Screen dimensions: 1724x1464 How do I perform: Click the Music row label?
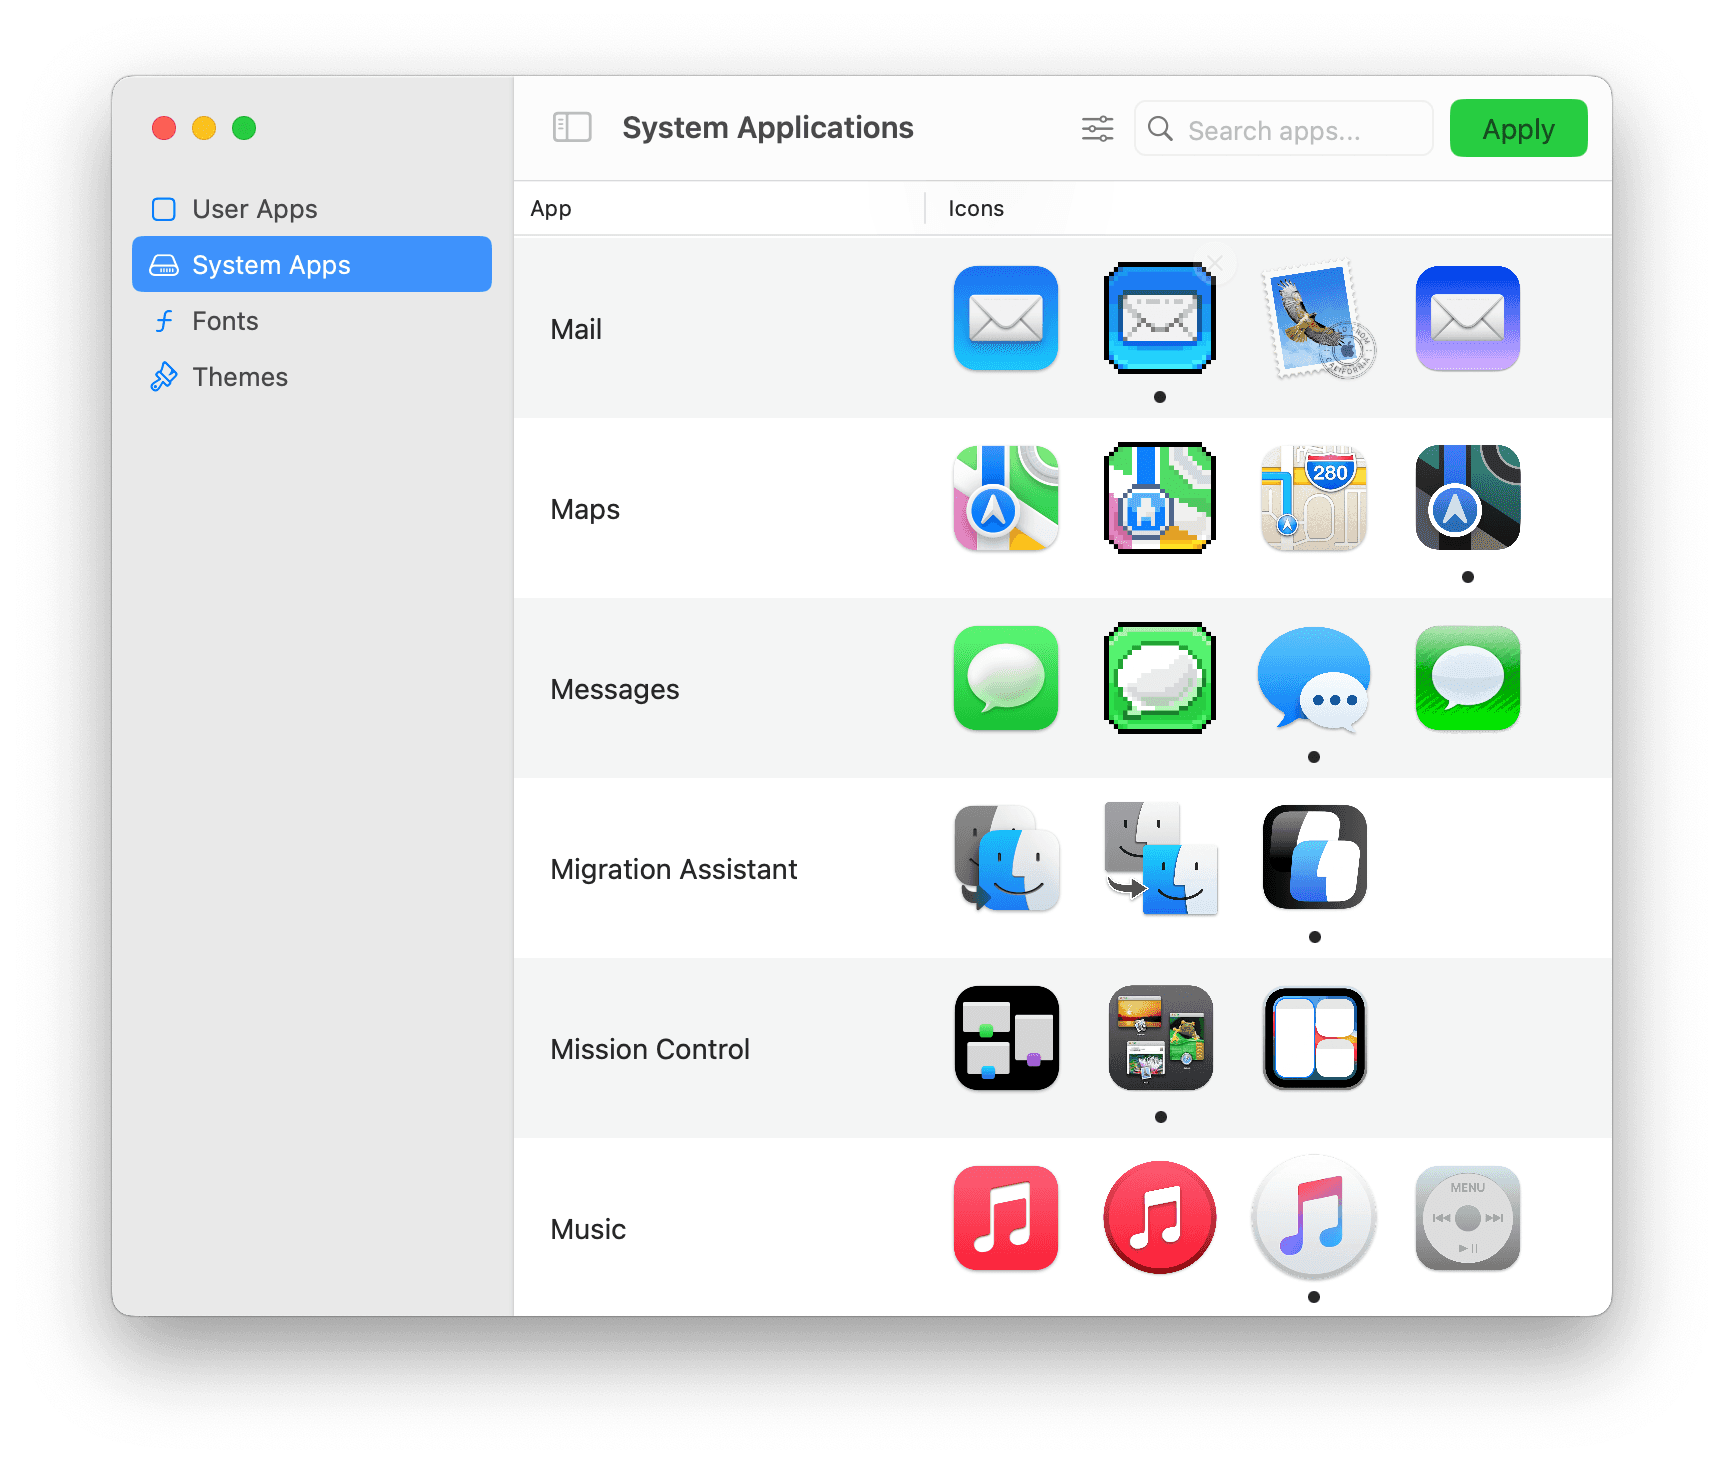[588, 1229]
